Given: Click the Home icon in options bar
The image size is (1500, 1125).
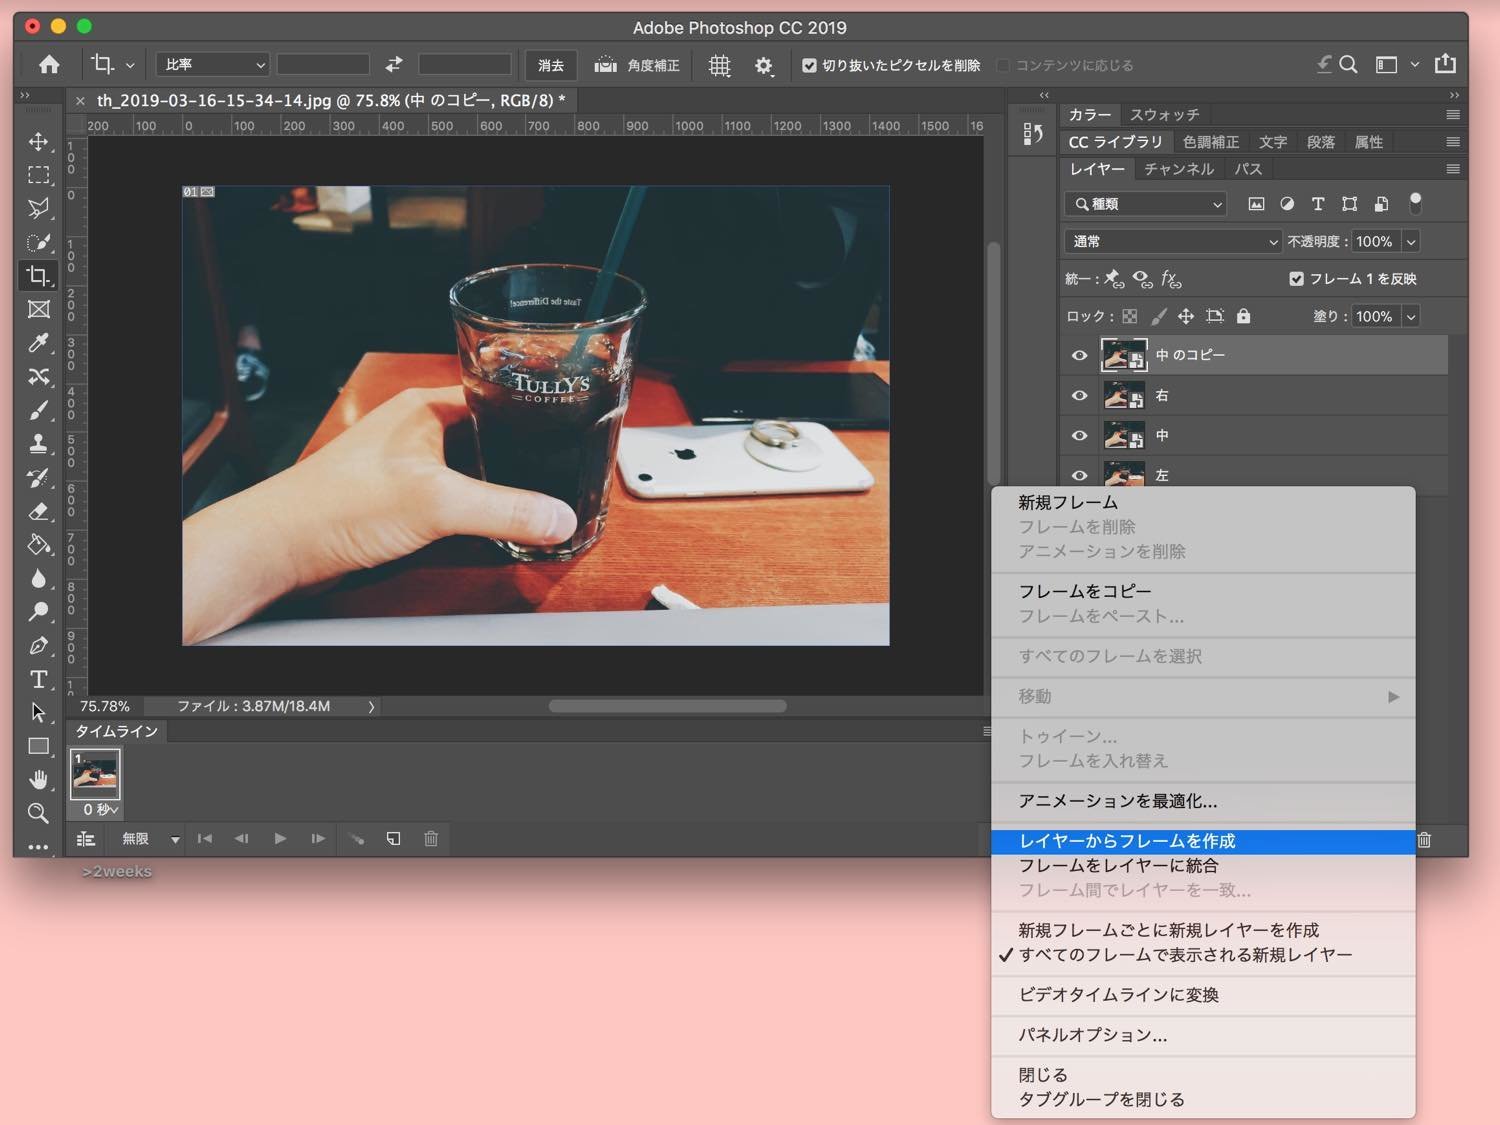Looking at the screenshot, I should 49,65.
